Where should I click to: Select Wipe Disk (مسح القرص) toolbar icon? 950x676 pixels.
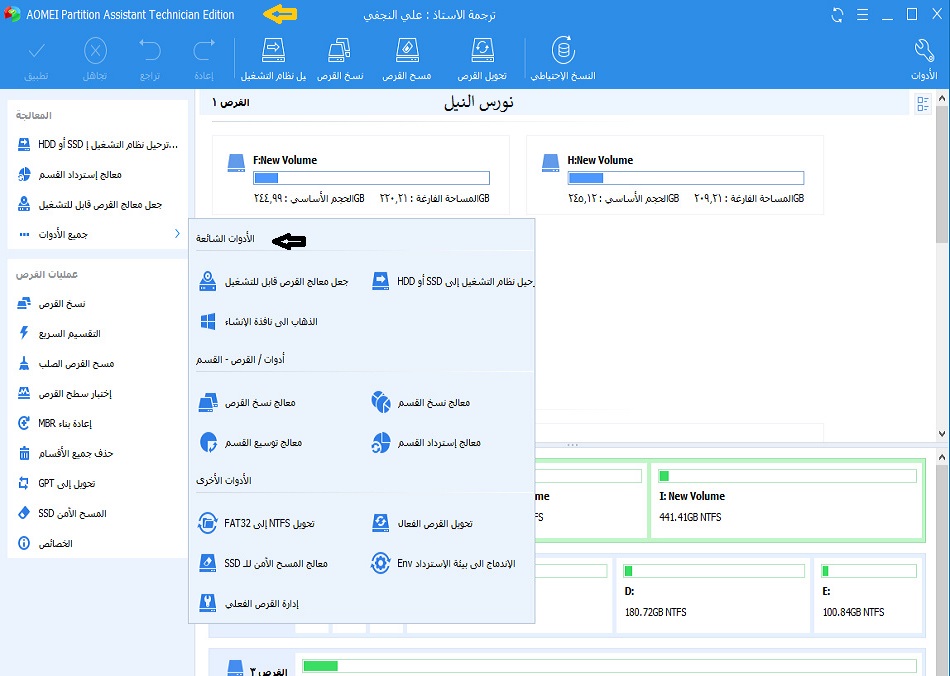pyautogui.click(x=406, y=51)
